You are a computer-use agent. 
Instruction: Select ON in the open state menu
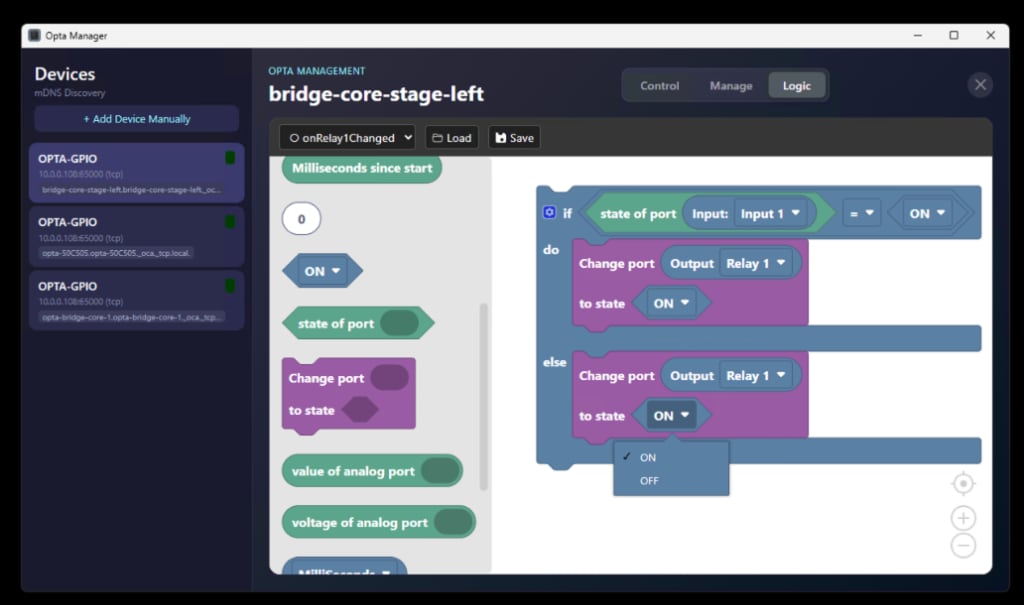pos(671,457)
